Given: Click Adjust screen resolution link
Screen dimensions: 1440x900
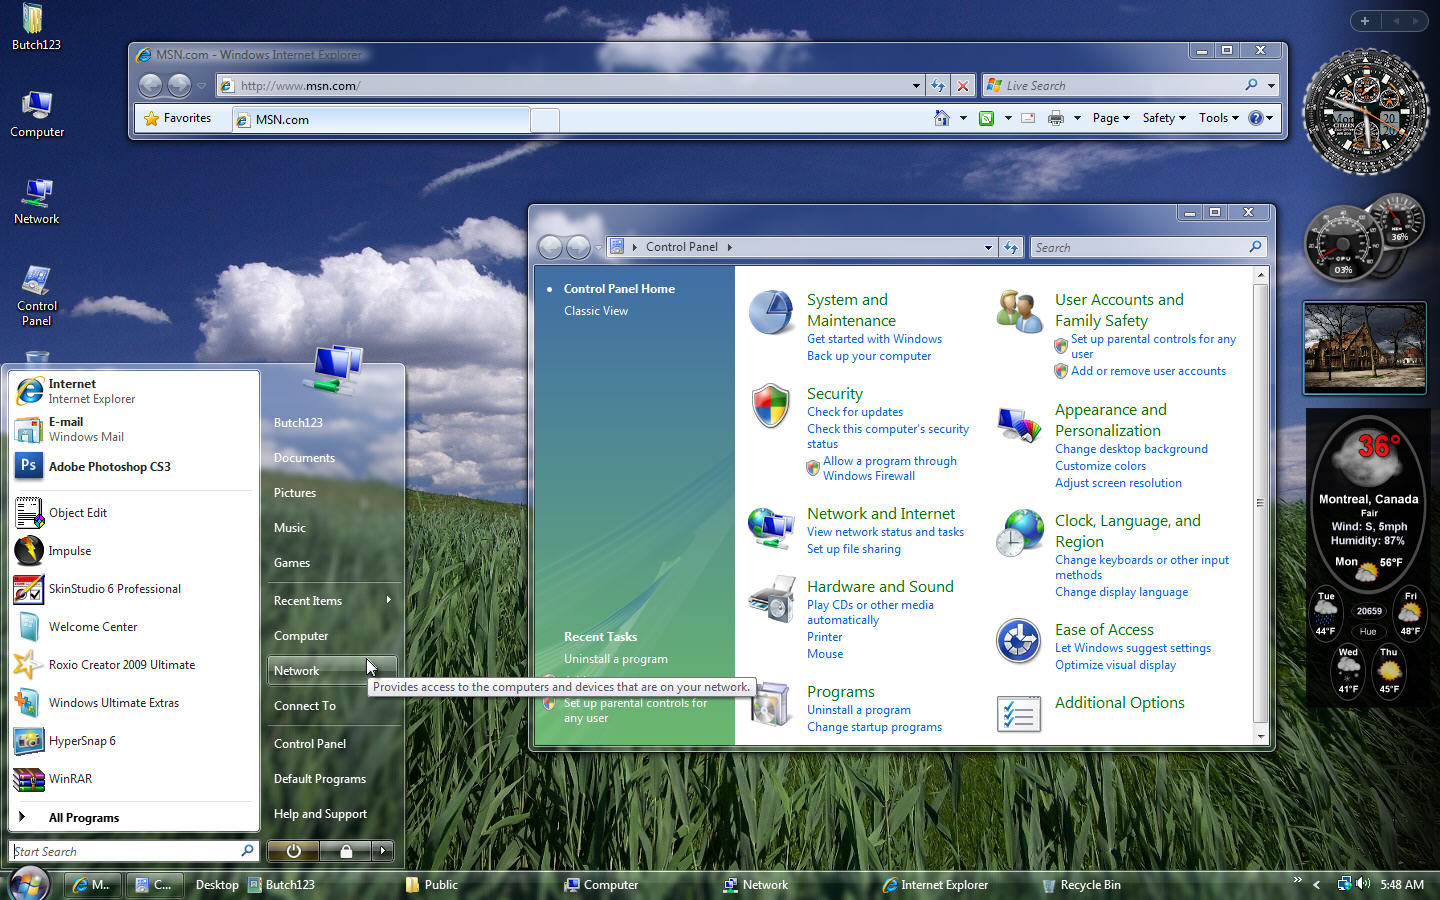Looking at the screenshot, I should [x=1118, y=483].
